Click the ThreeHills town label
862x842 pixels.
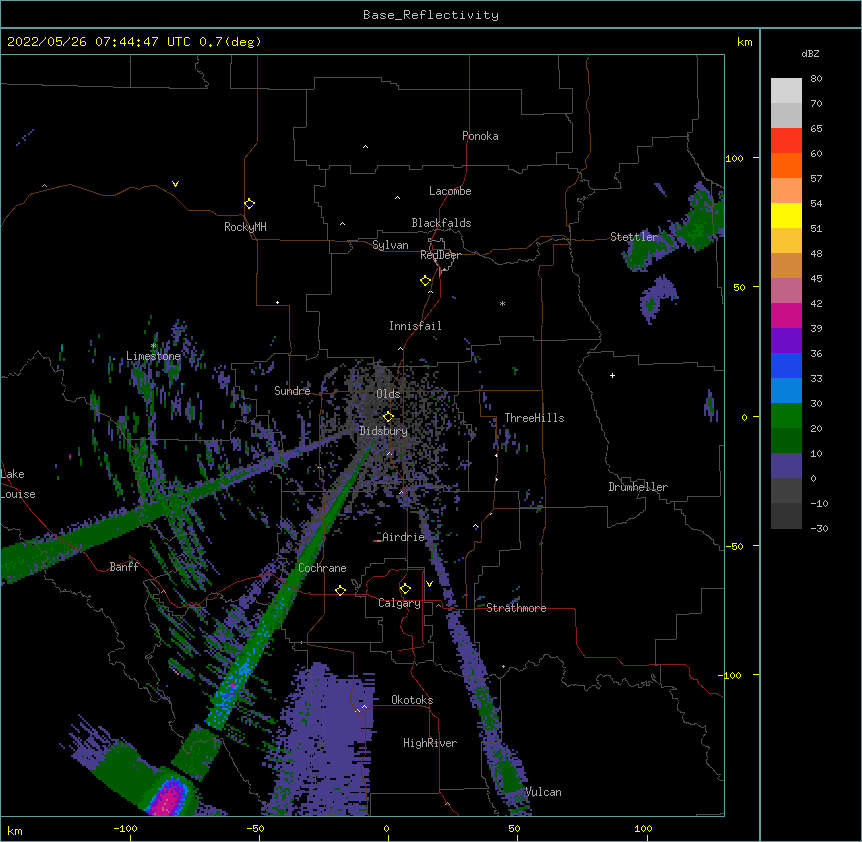(x=534, y=418)
